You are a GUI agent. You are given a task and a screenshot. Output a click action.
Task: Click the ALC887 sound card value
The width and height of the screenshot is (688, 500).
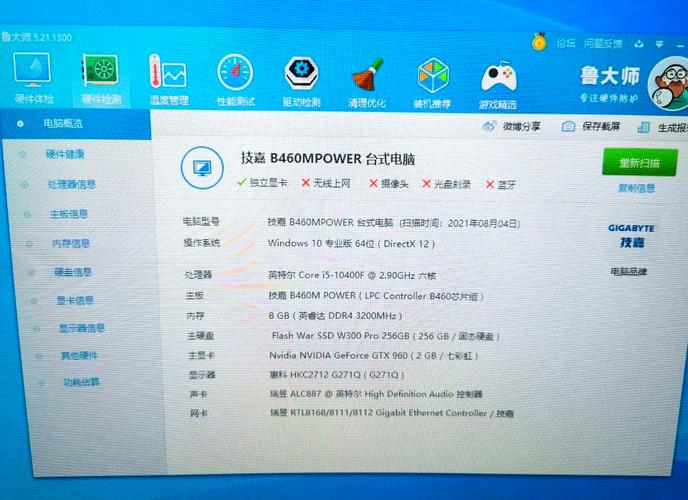coord(376,394)
